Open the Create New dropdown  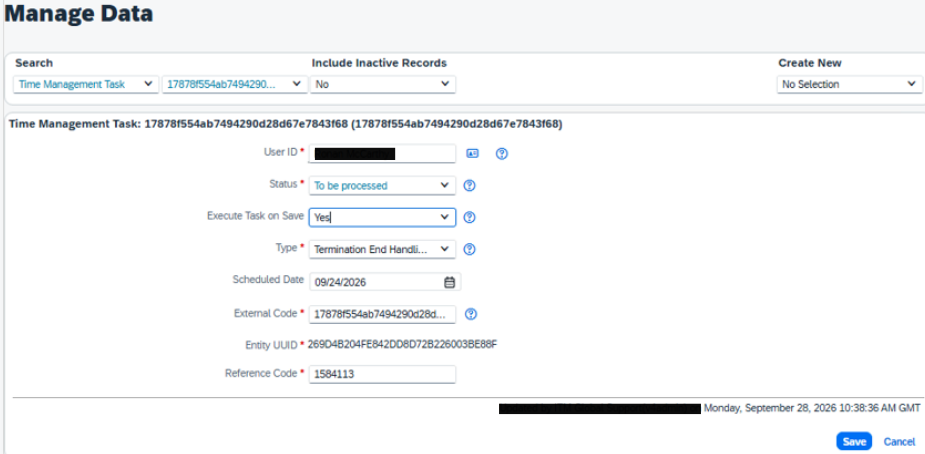pos(849,84)
